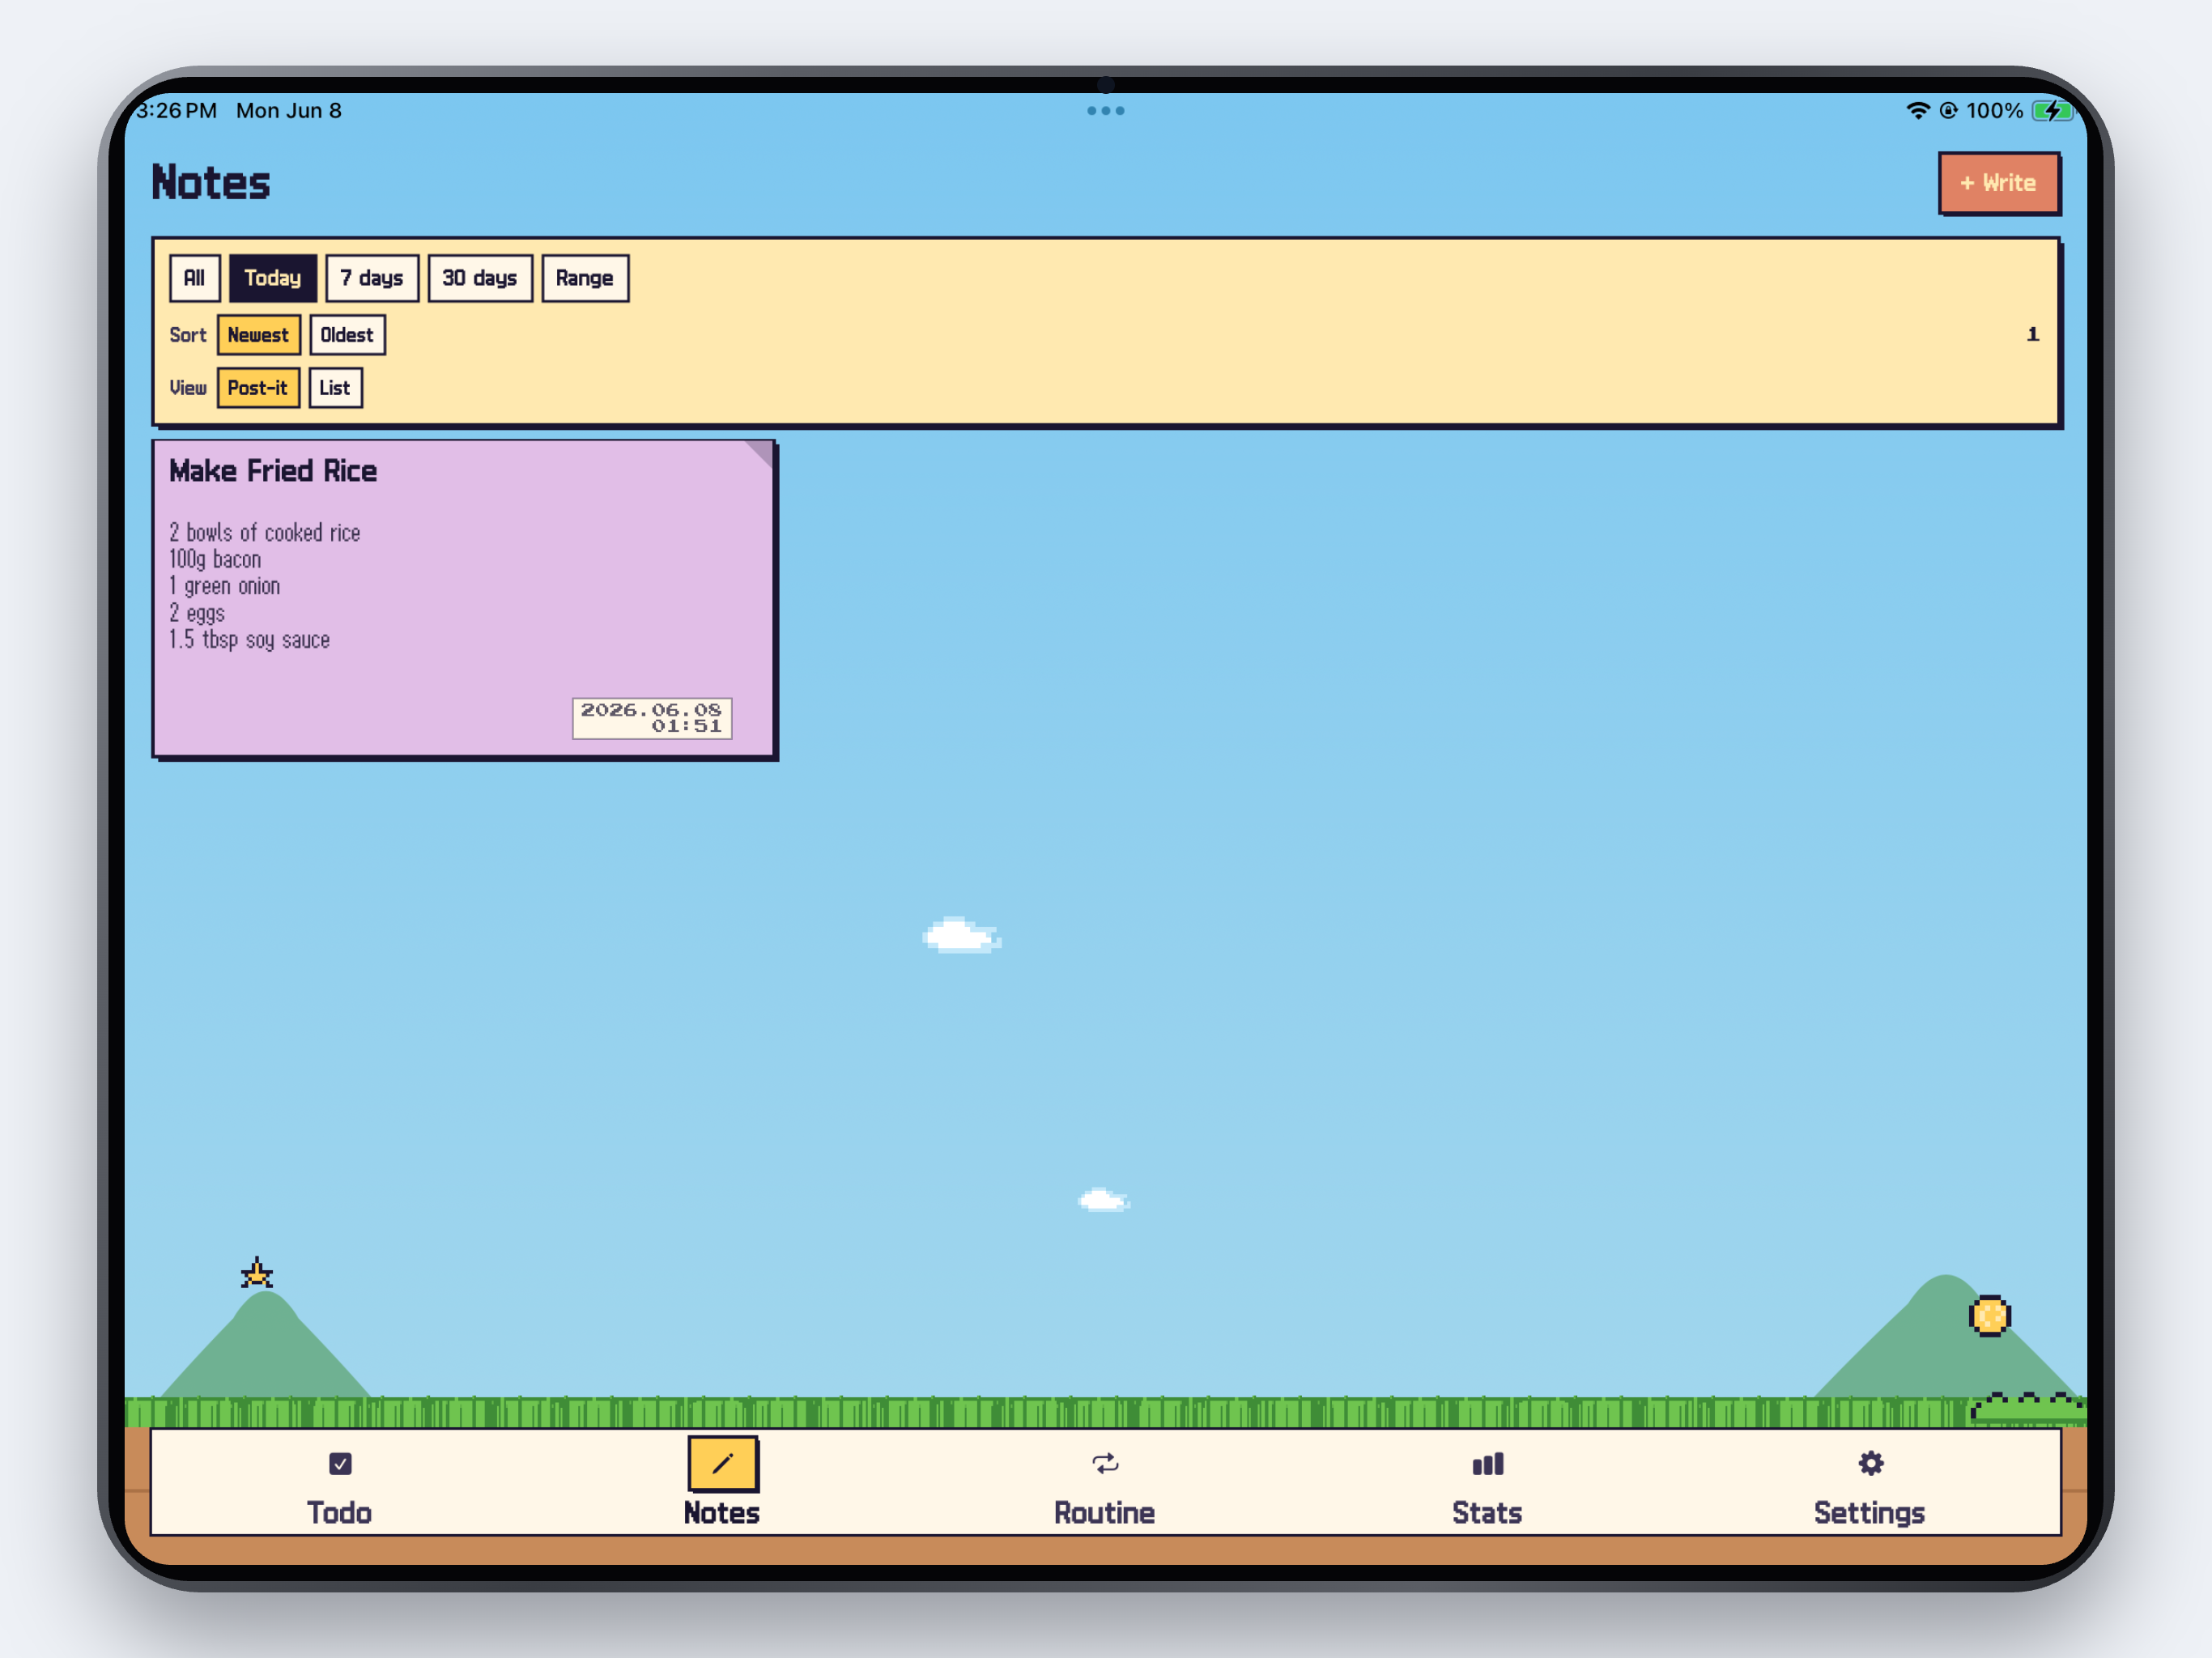Sort notes by Oldest
Image resolution: width=2212 pixels, height=1658 pixels.
(347, 335)
